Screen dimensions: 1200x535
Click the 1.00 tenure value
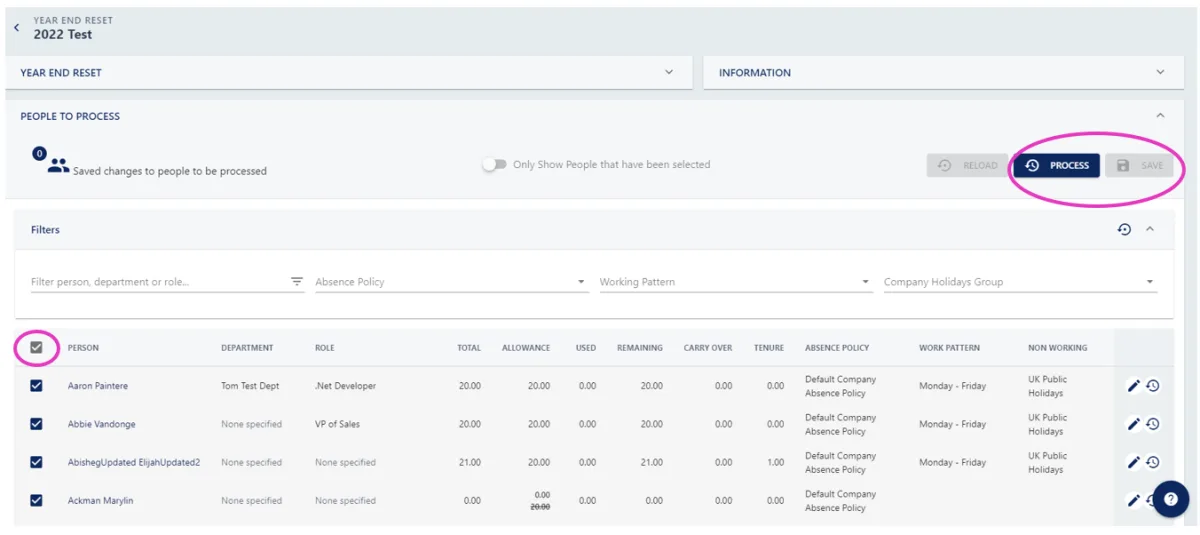coord(775,462)
